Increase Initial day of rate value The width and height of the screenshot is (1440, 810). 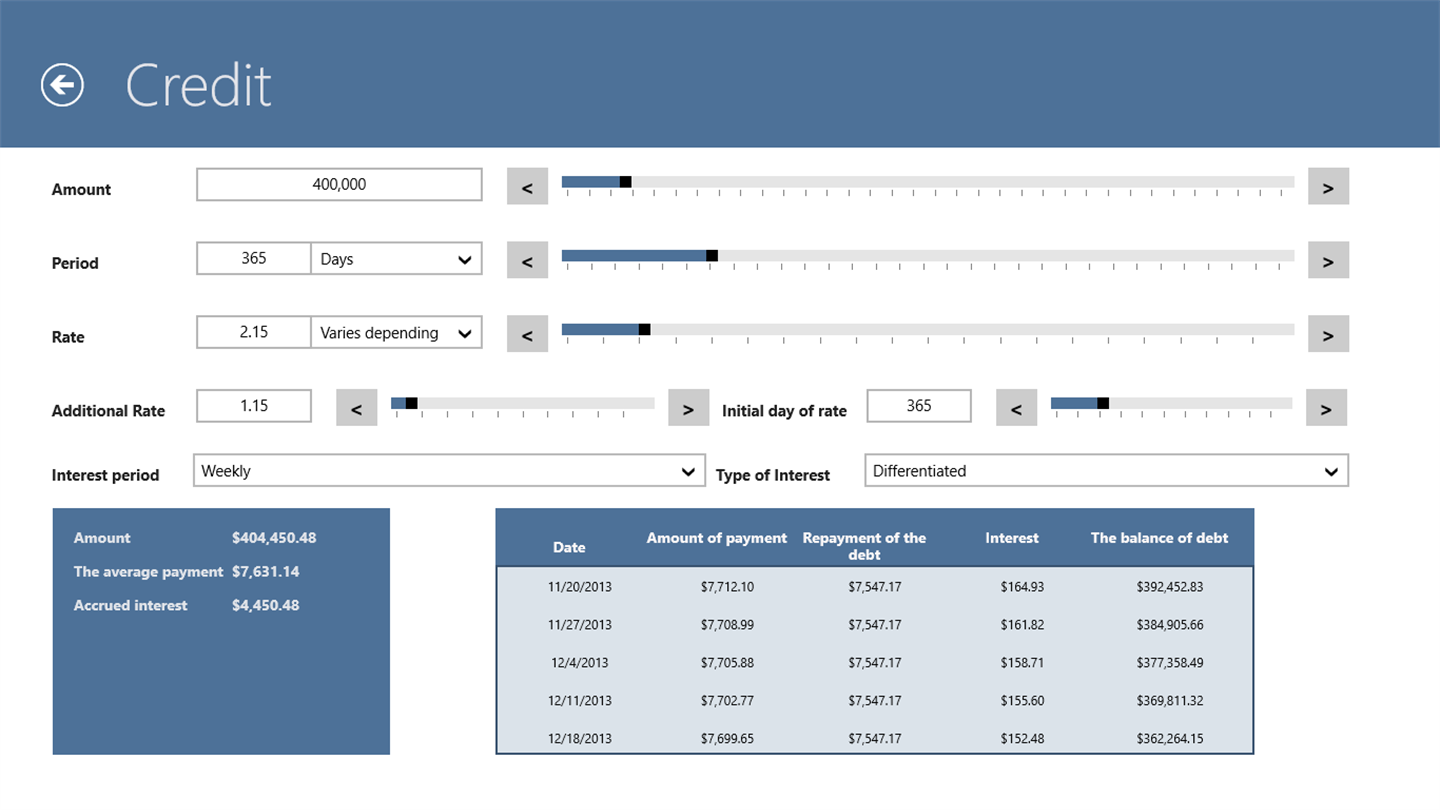(x=1326, y=408)
